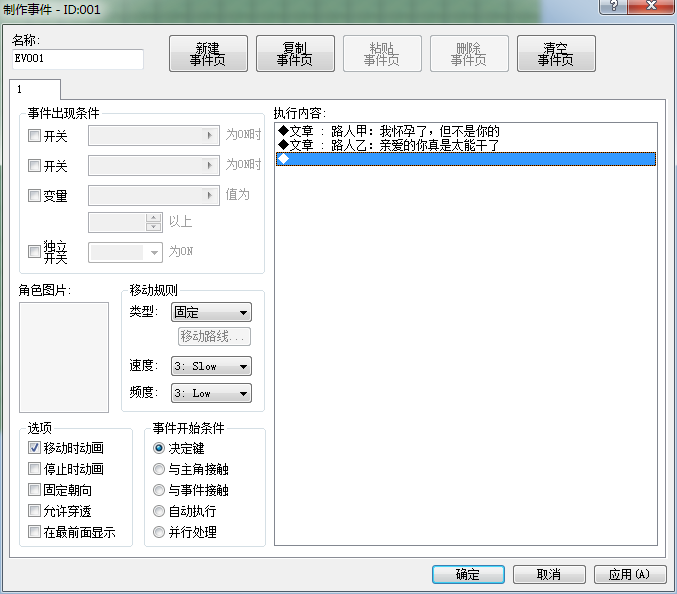Close the 制作事件 dialog window
This screenshot has height=594, width=677.
pyautogui.click(x=651, y=6)
